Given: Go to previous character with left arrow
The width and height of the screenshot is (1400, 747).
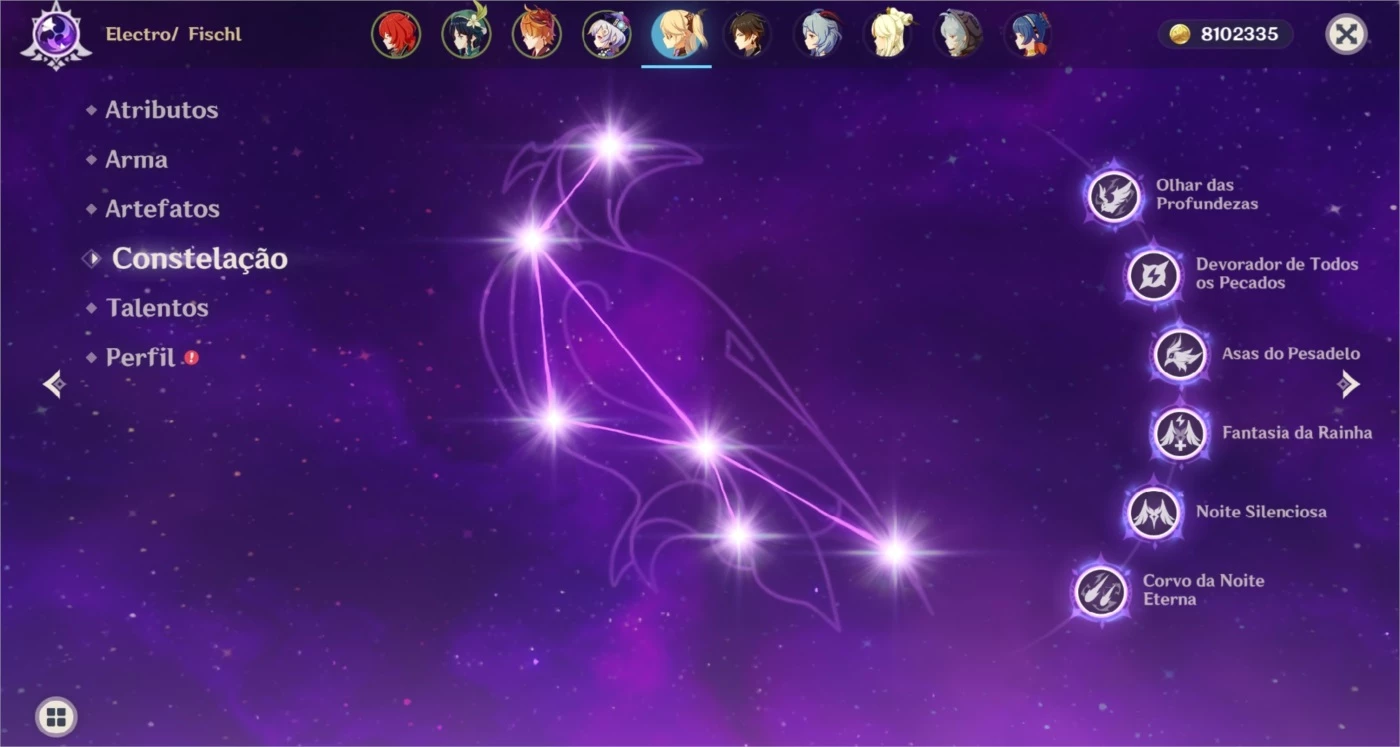Looking at the screenshot, I should coord(53,384).
